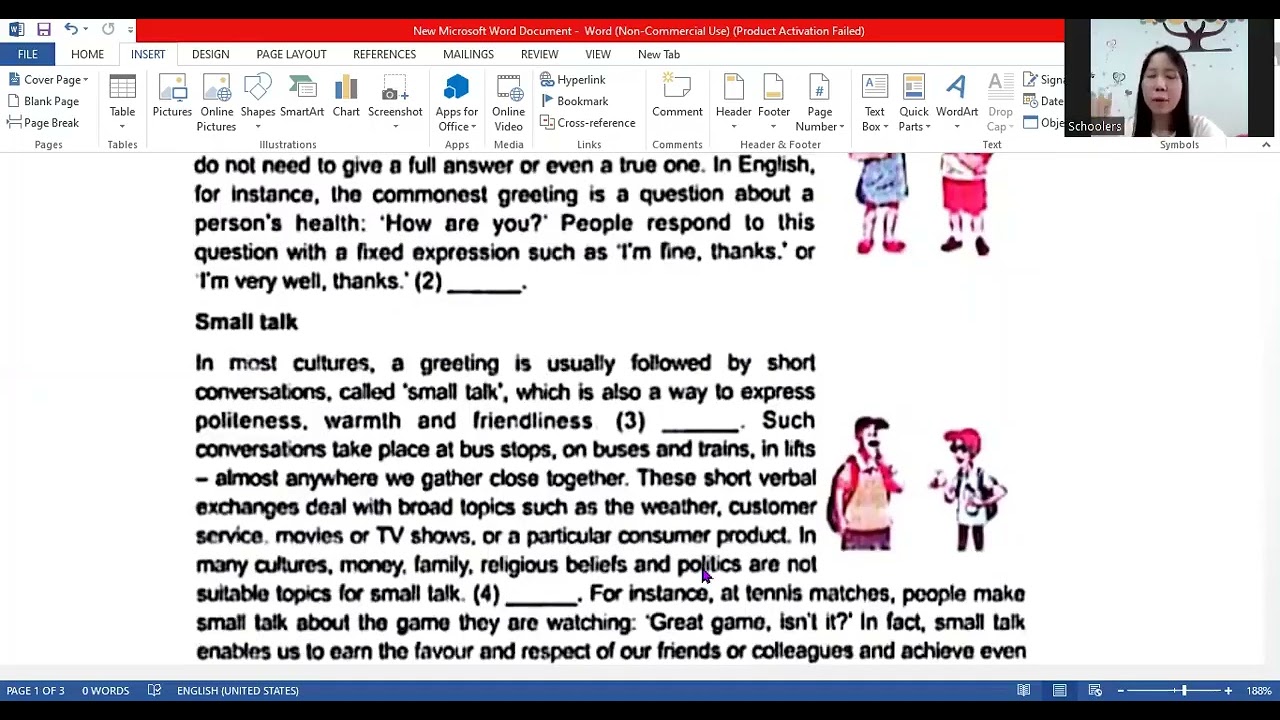
Task: Click the Schoolers webcam video overlay
Action: point(1169,78)
